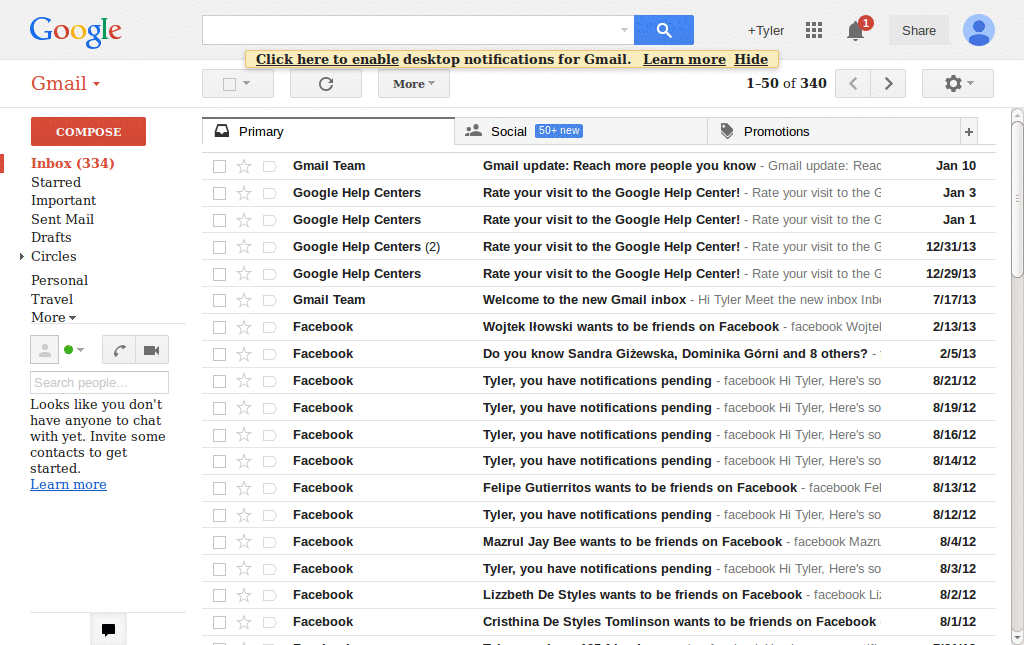The image size is (1024, 645).
Task: Open the notifications bell
Action: pos(856,31)
